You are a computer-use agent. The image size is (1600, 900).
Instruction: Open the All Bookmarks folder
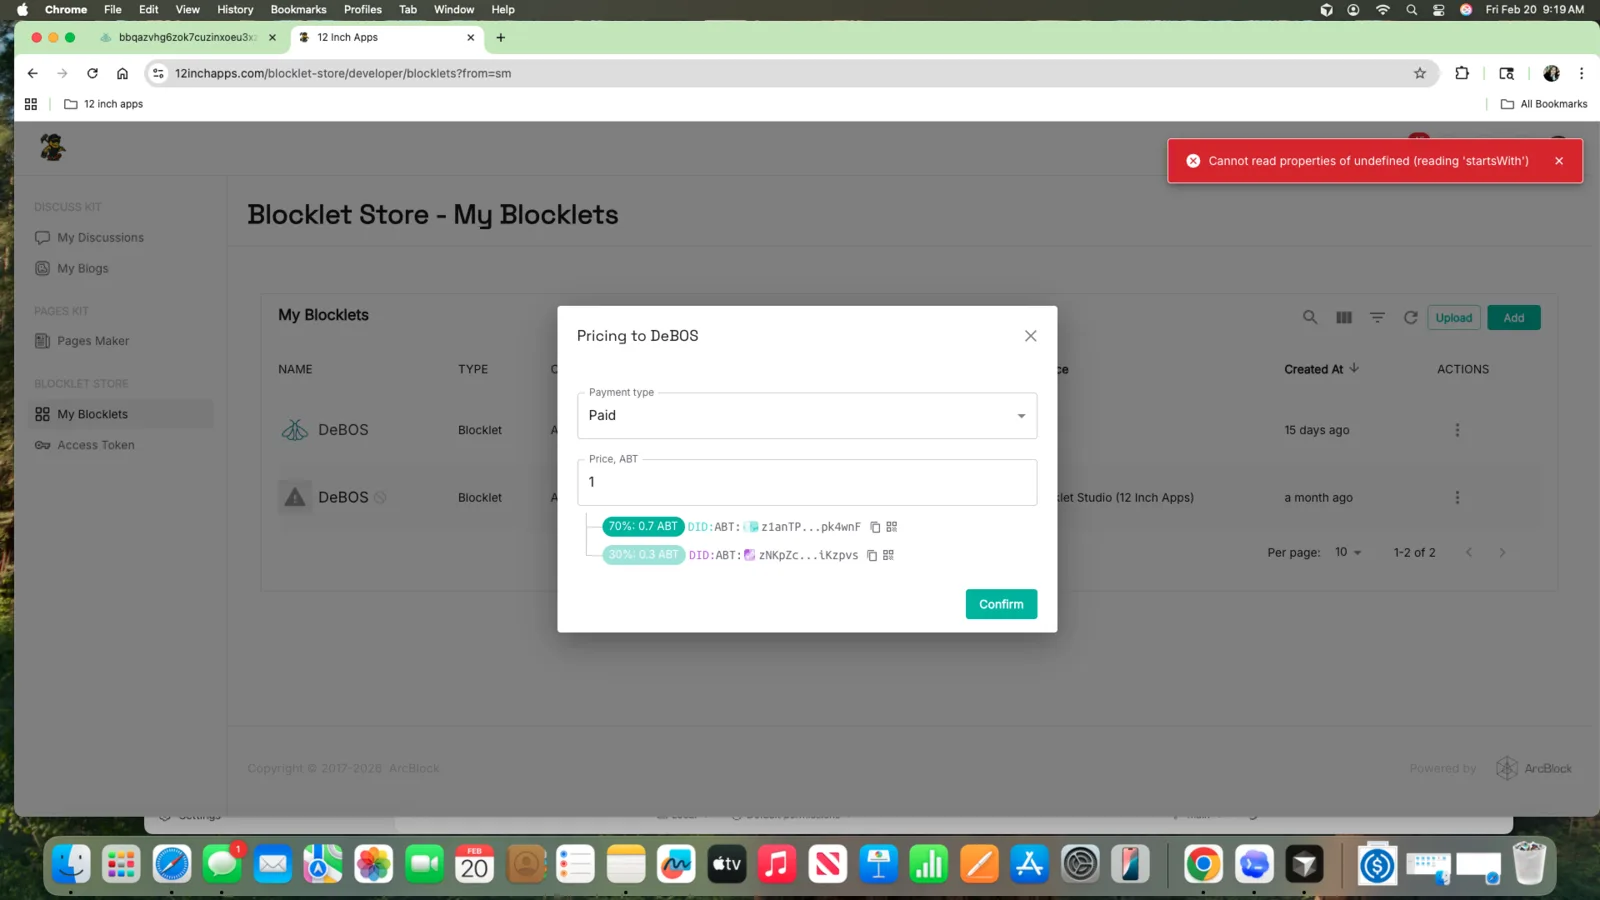pos(1544,104)
